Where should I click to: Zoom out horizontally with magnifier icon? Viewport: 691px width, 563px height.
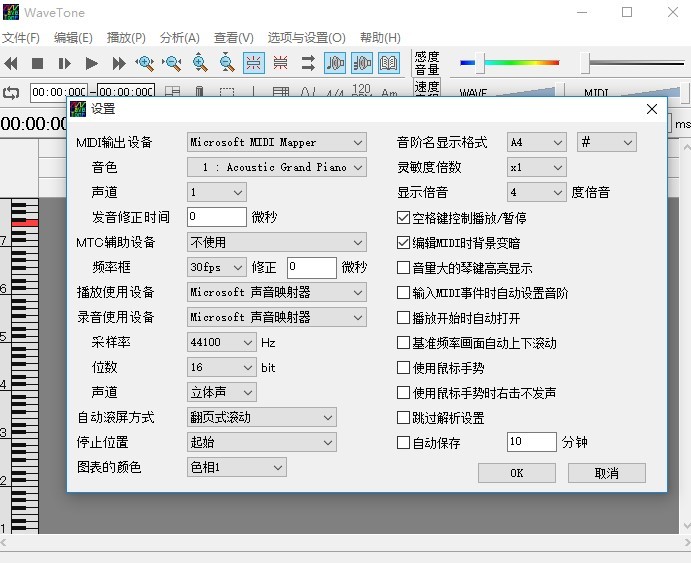point(172,63)
